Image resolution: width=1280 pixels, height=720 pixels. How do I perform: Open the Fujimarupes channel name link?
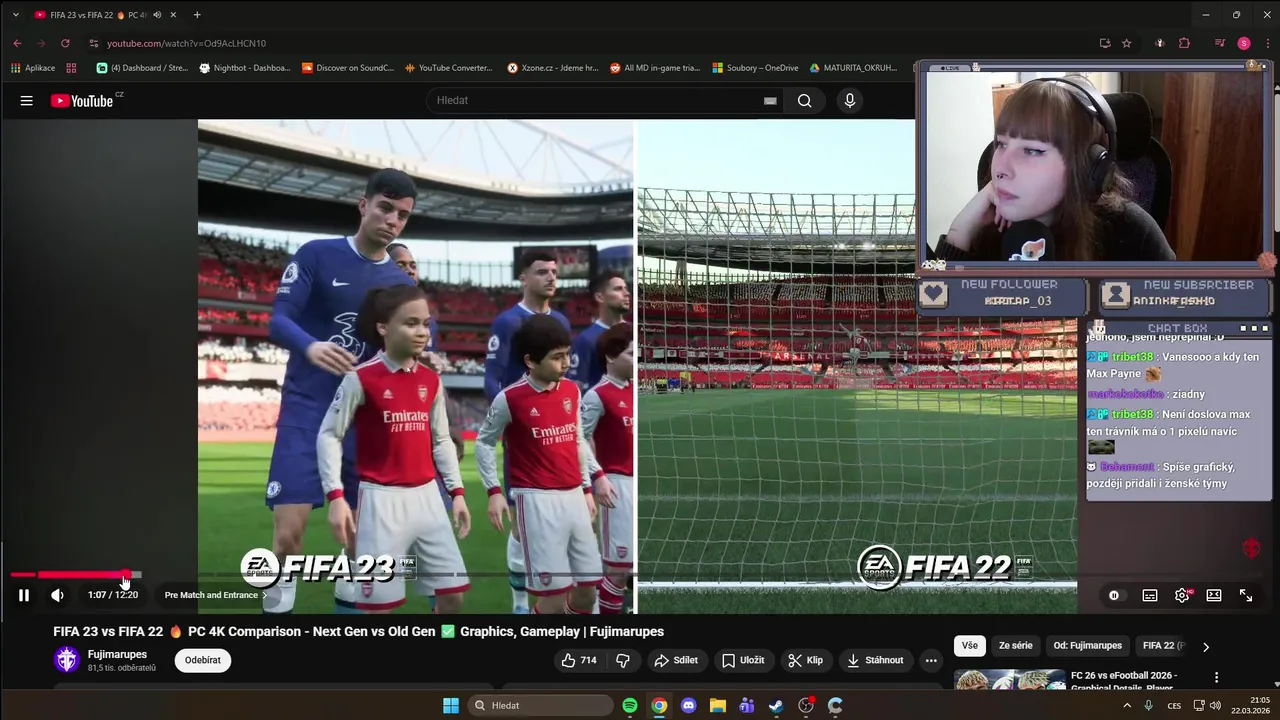click(x=117, y=654)
